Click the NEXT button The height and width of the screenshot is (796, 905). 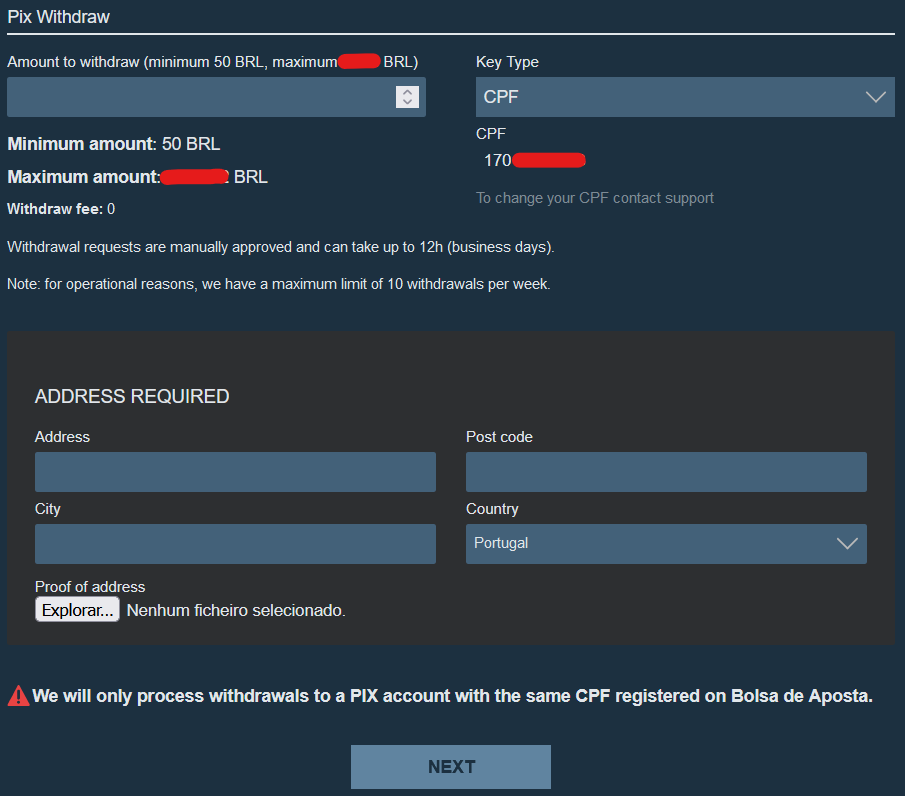451,767
